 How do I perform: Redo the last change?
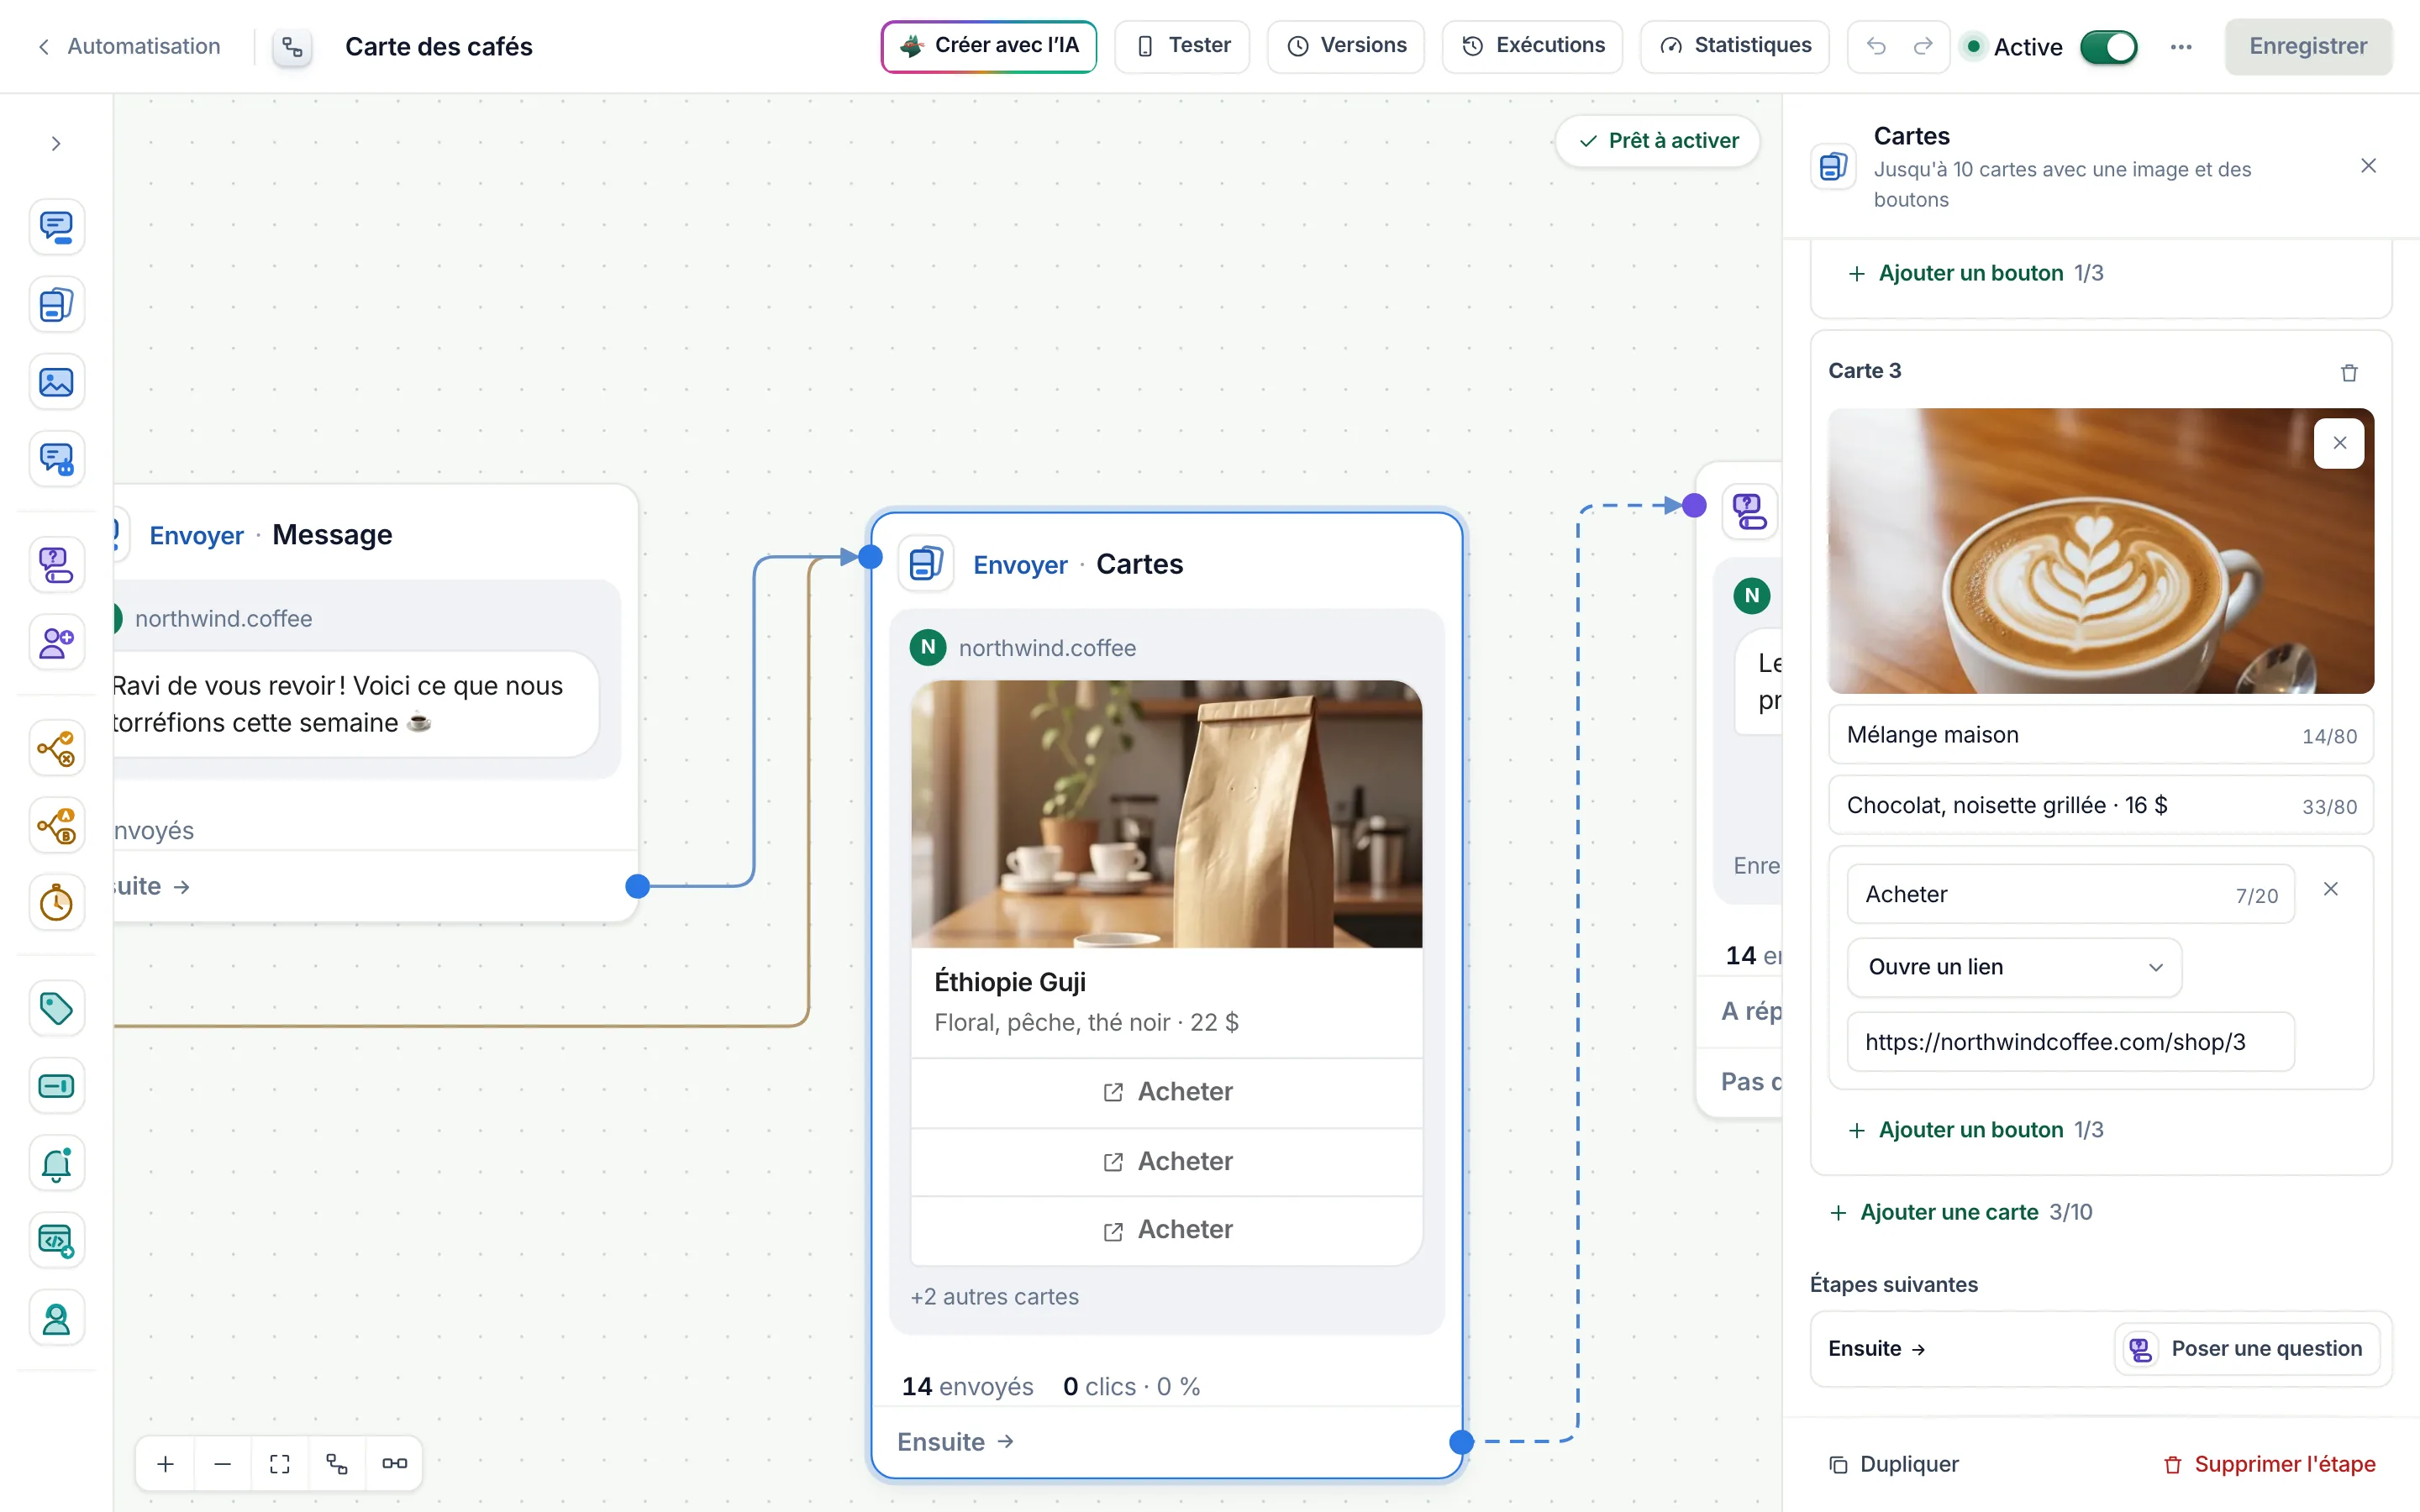coord(1923,47)
